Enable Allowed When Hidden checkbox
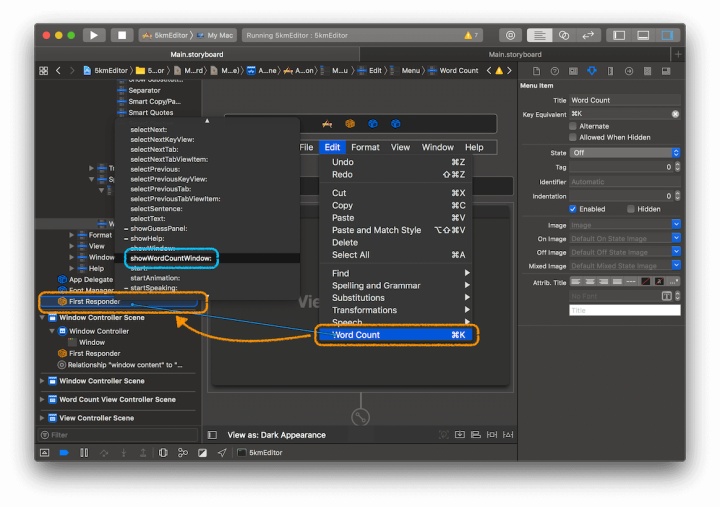Viewport: 720px width, 507px height. point(573,137)
